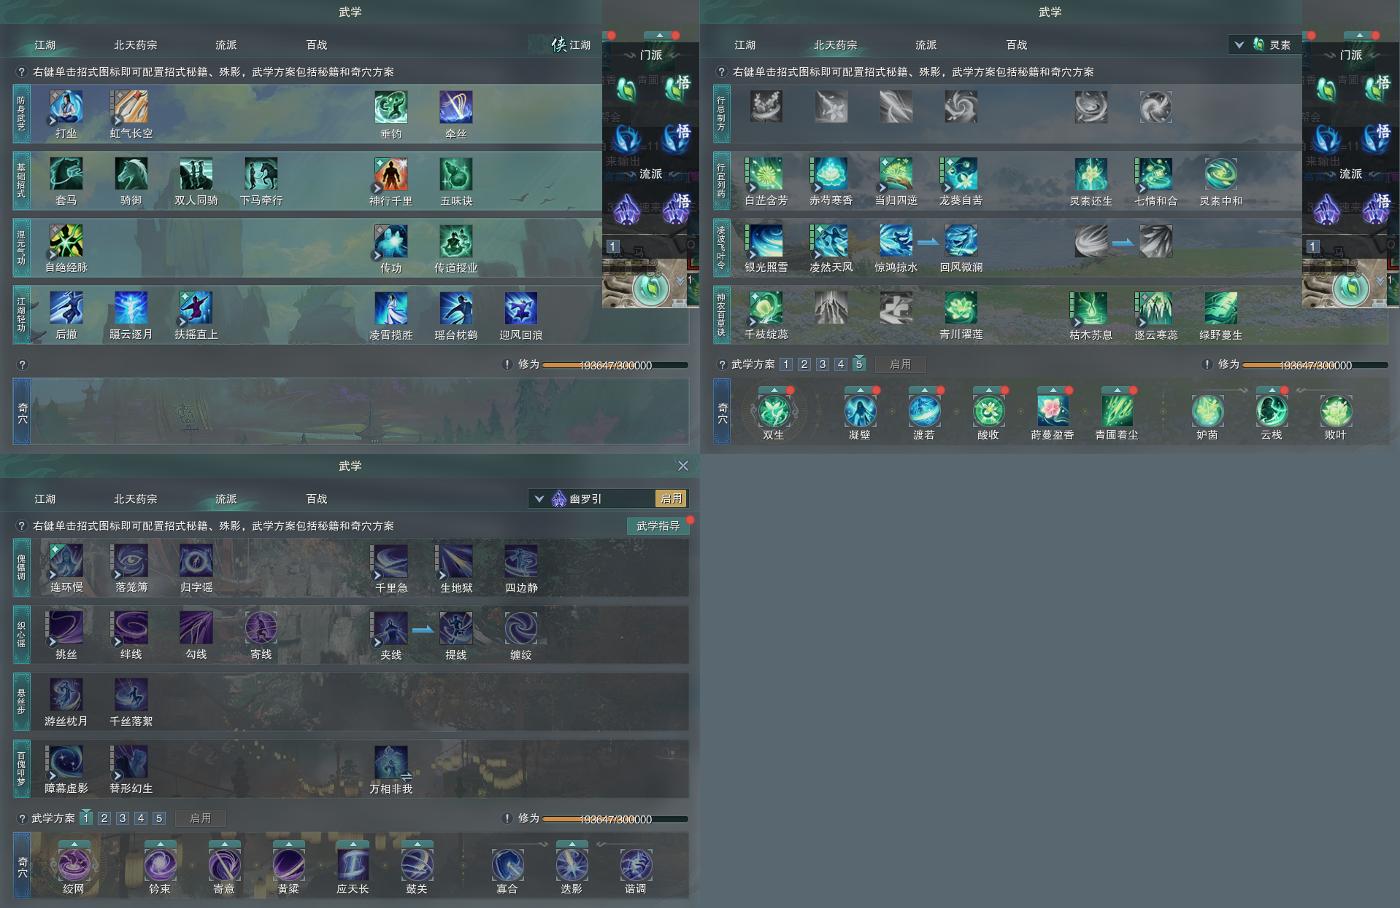Select 武学方案 2 in the 灵素 window
The image size is (1400, 908).
click(804, 364)
